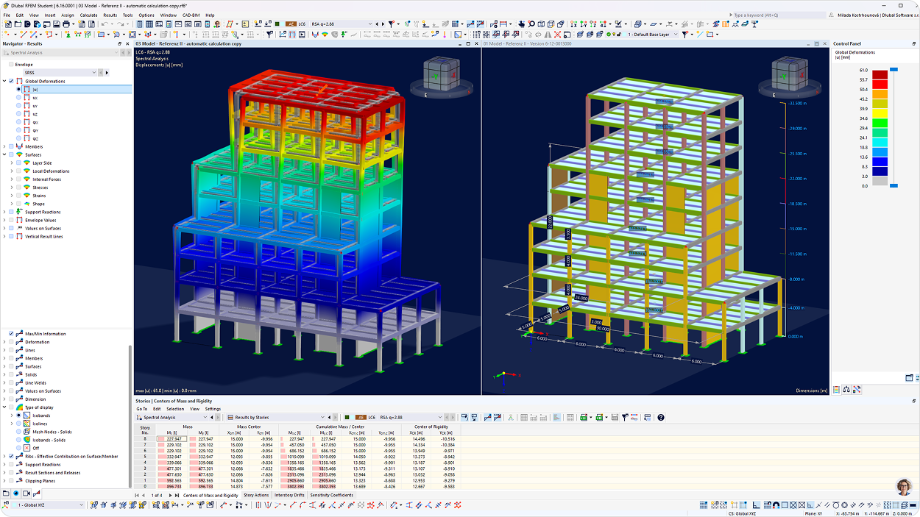
Task: Jump to the last table page arrow
Action: [177, 495]
